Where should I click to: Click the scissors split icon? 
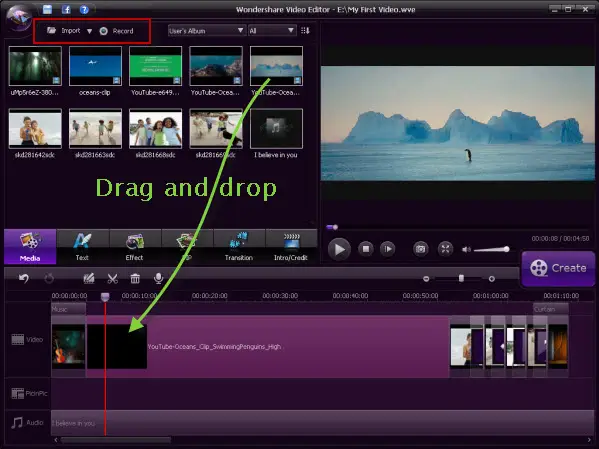coord(112,279)
